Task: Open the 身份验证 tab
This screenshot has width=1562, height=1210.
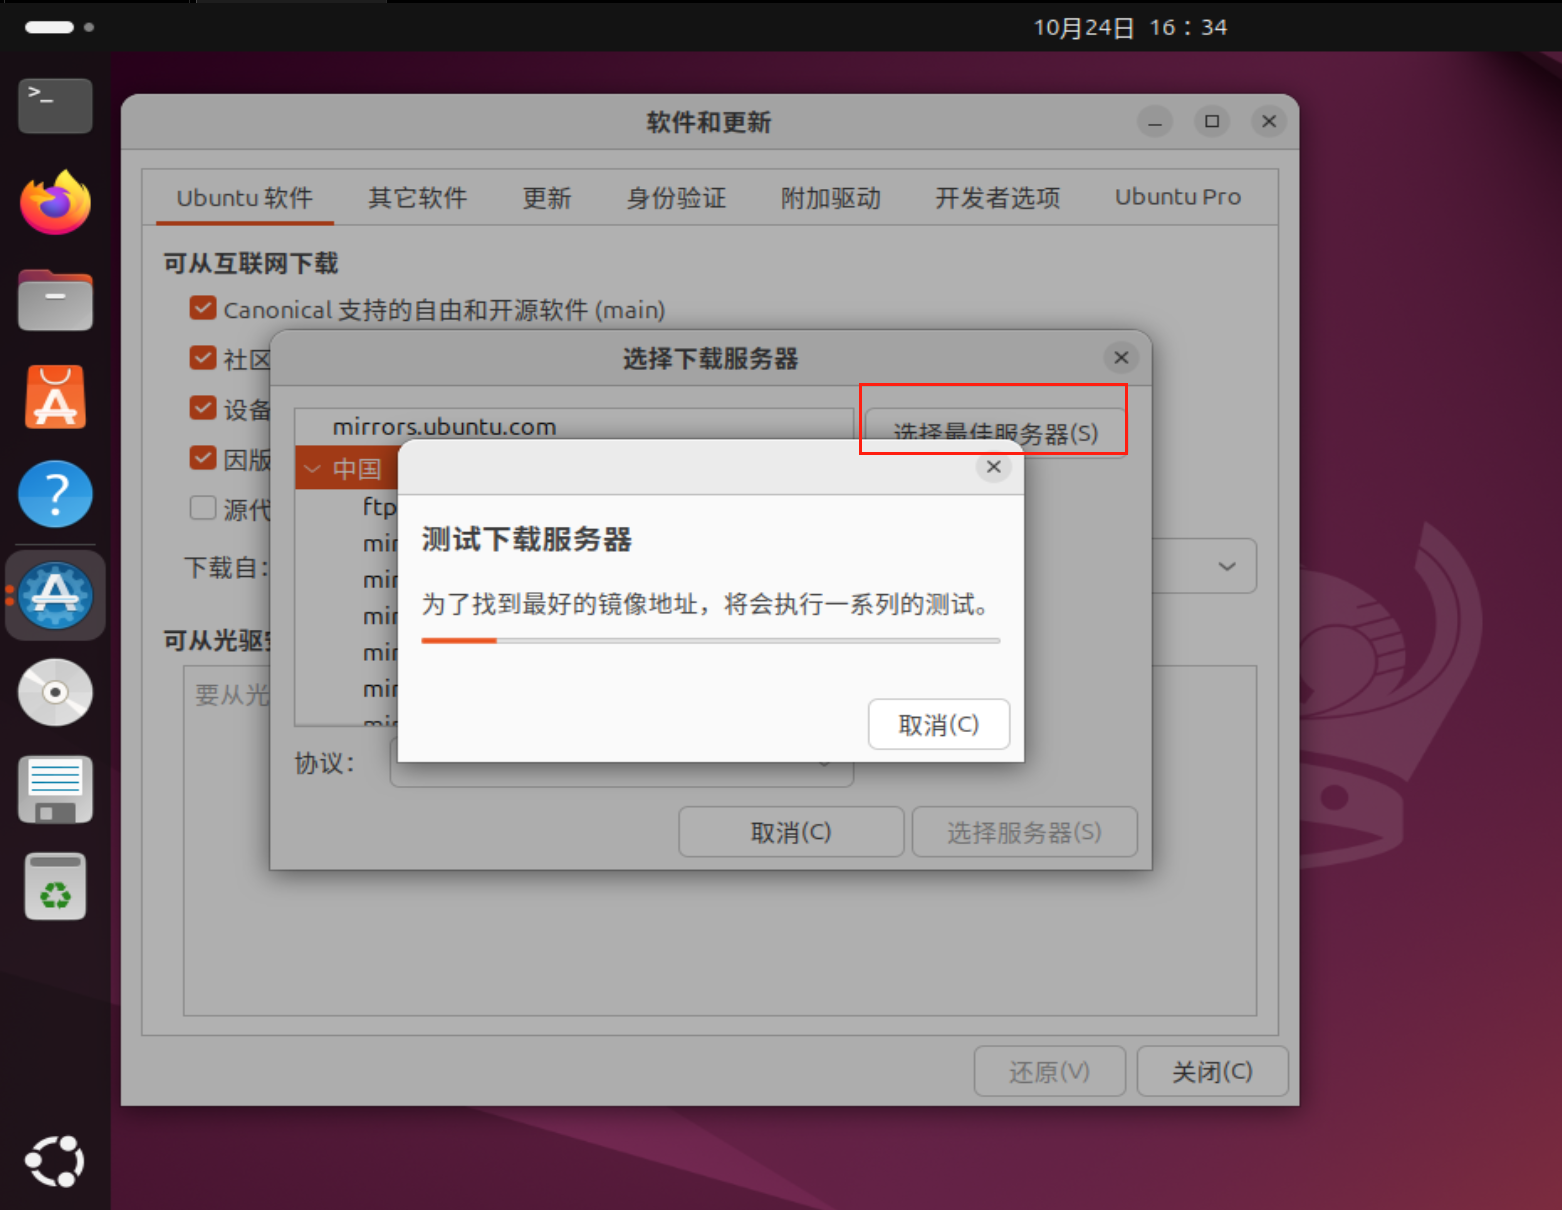Action: (676, 198)
